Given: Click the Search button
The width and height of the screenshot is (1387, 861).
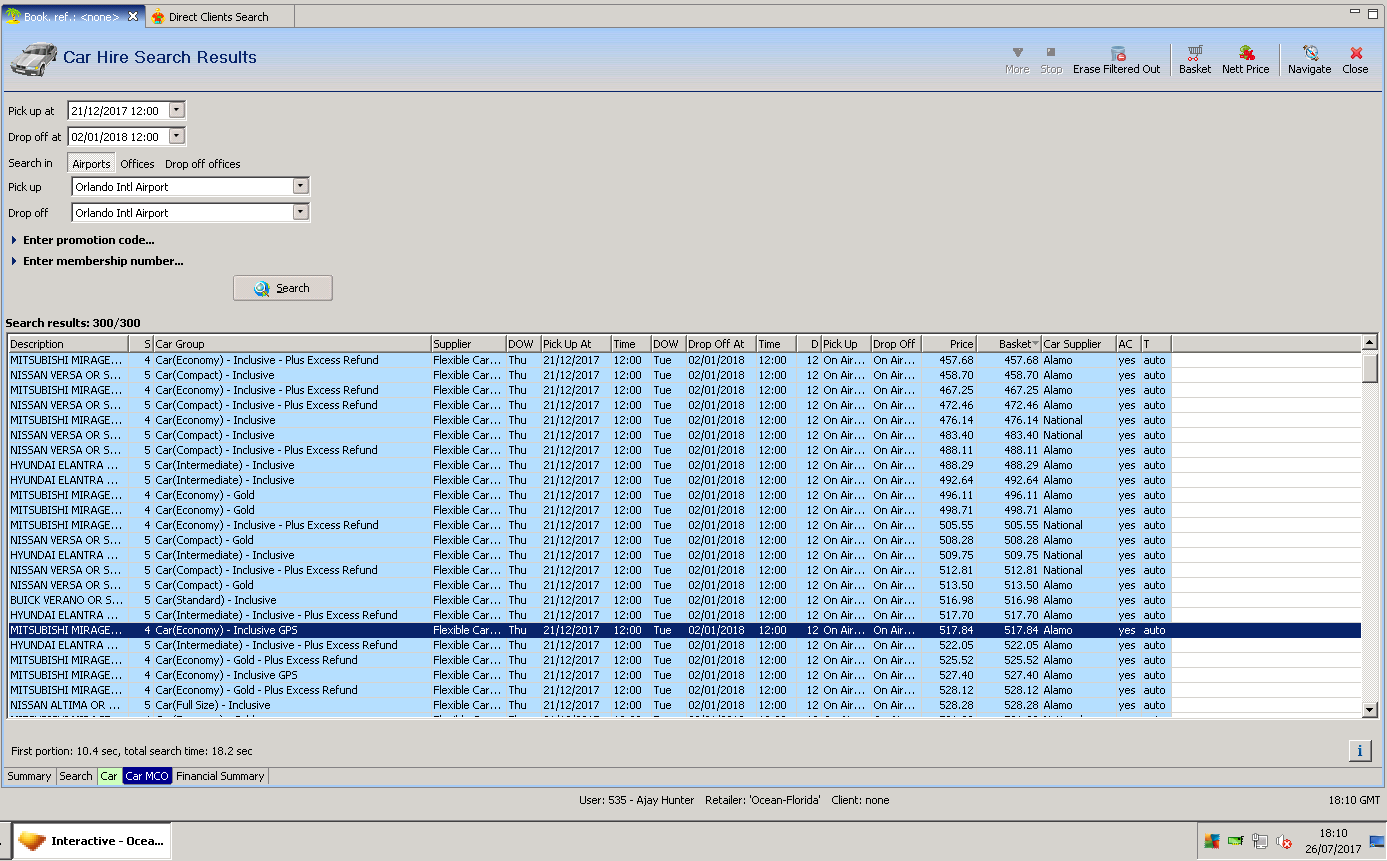Looking at the screenshot, I should (x=283, y=288).
